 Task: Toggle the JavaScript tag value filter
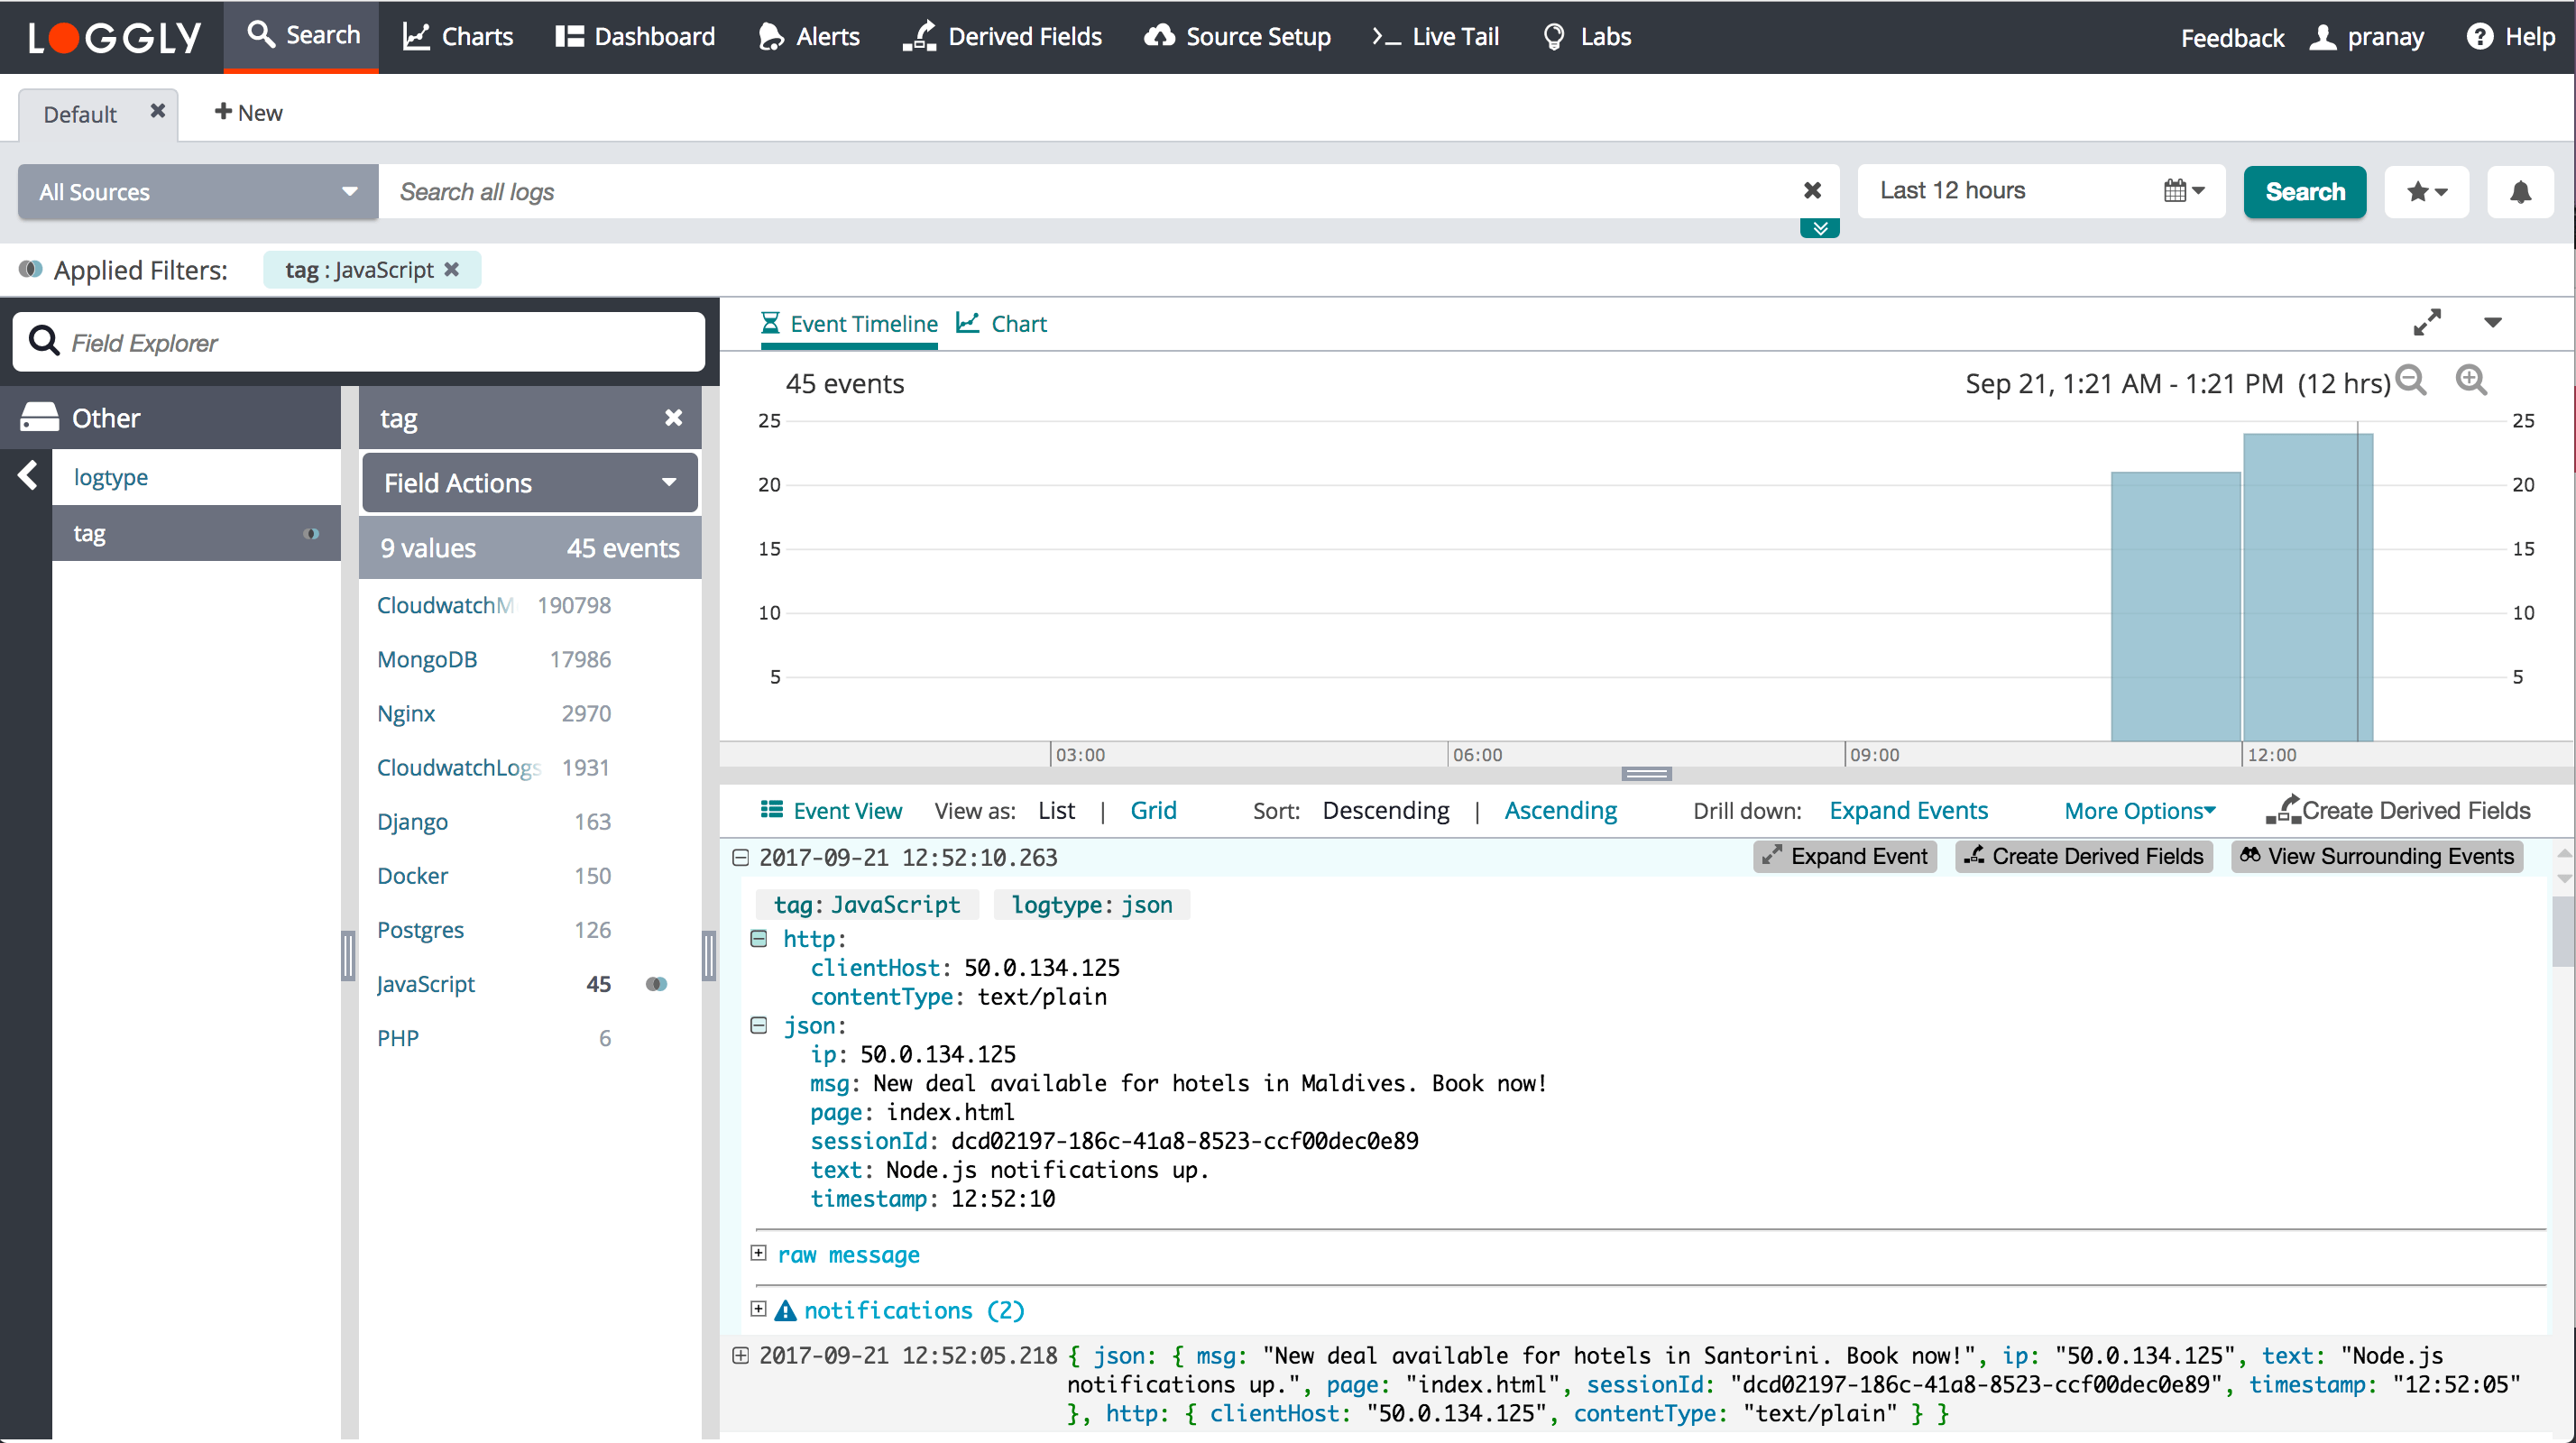tap(656, 984)
